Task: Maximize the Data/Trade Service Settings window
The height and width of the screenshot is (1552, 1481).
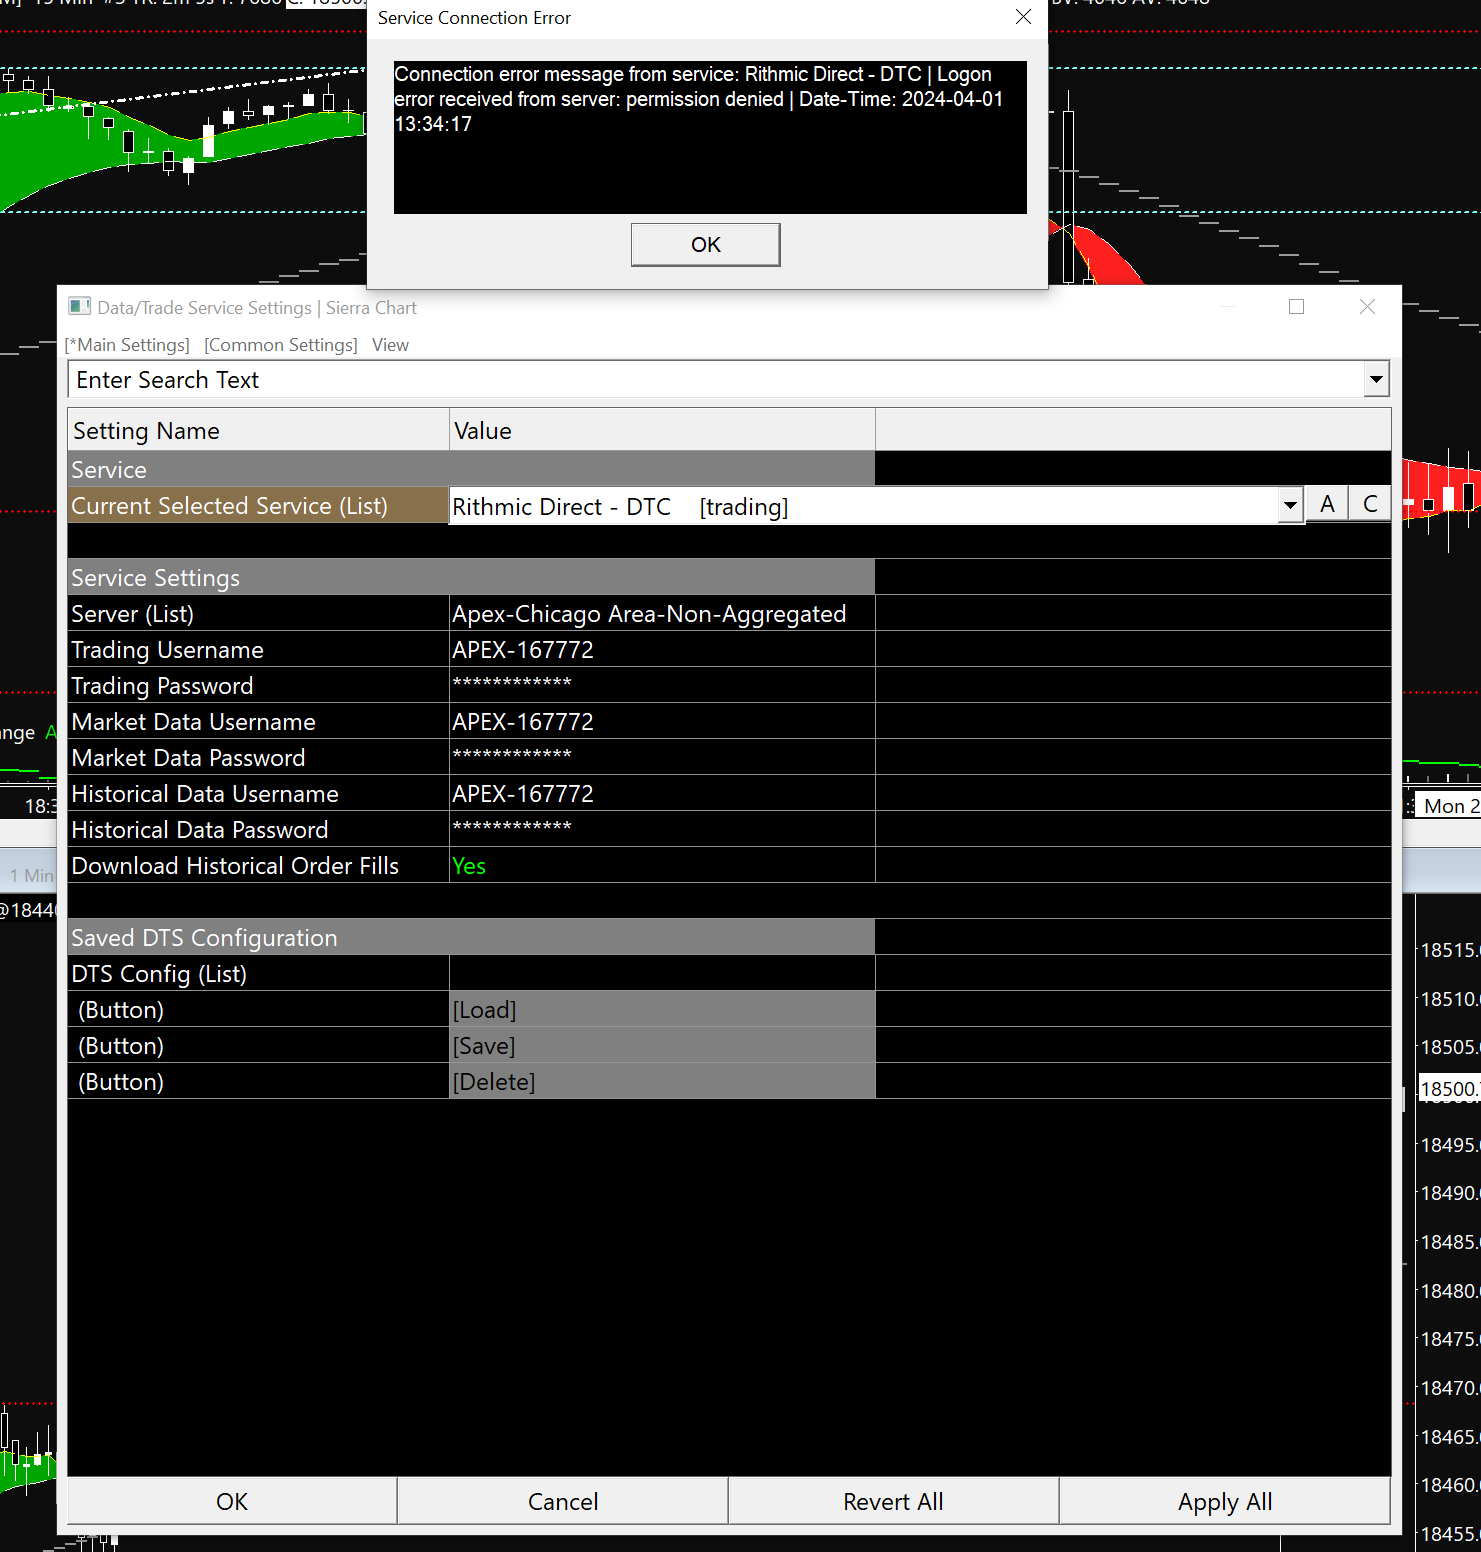Action: (x=1296, y=307)
